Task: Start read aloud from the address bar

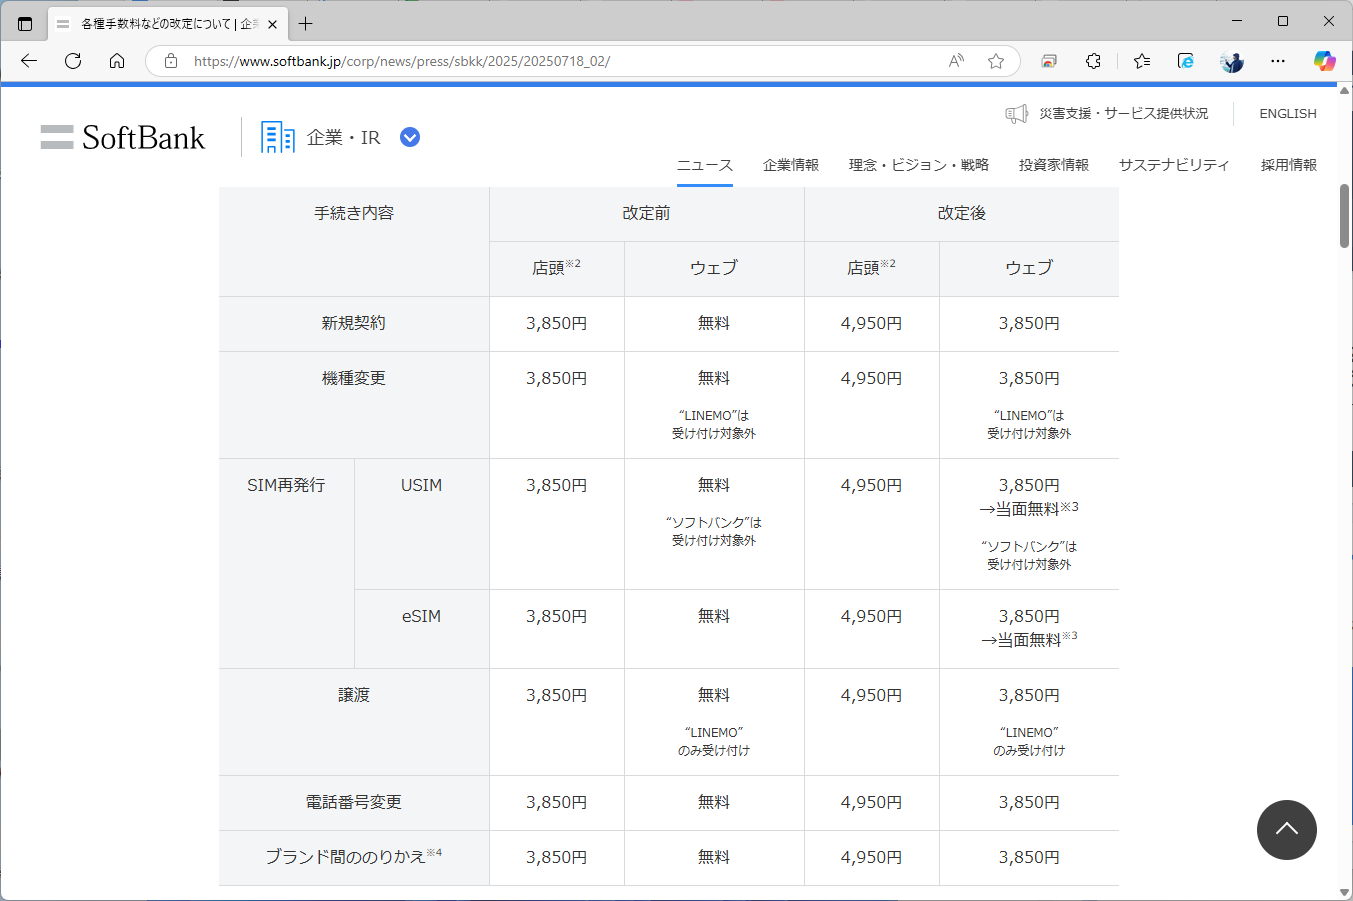Action: tap(955, 61)
